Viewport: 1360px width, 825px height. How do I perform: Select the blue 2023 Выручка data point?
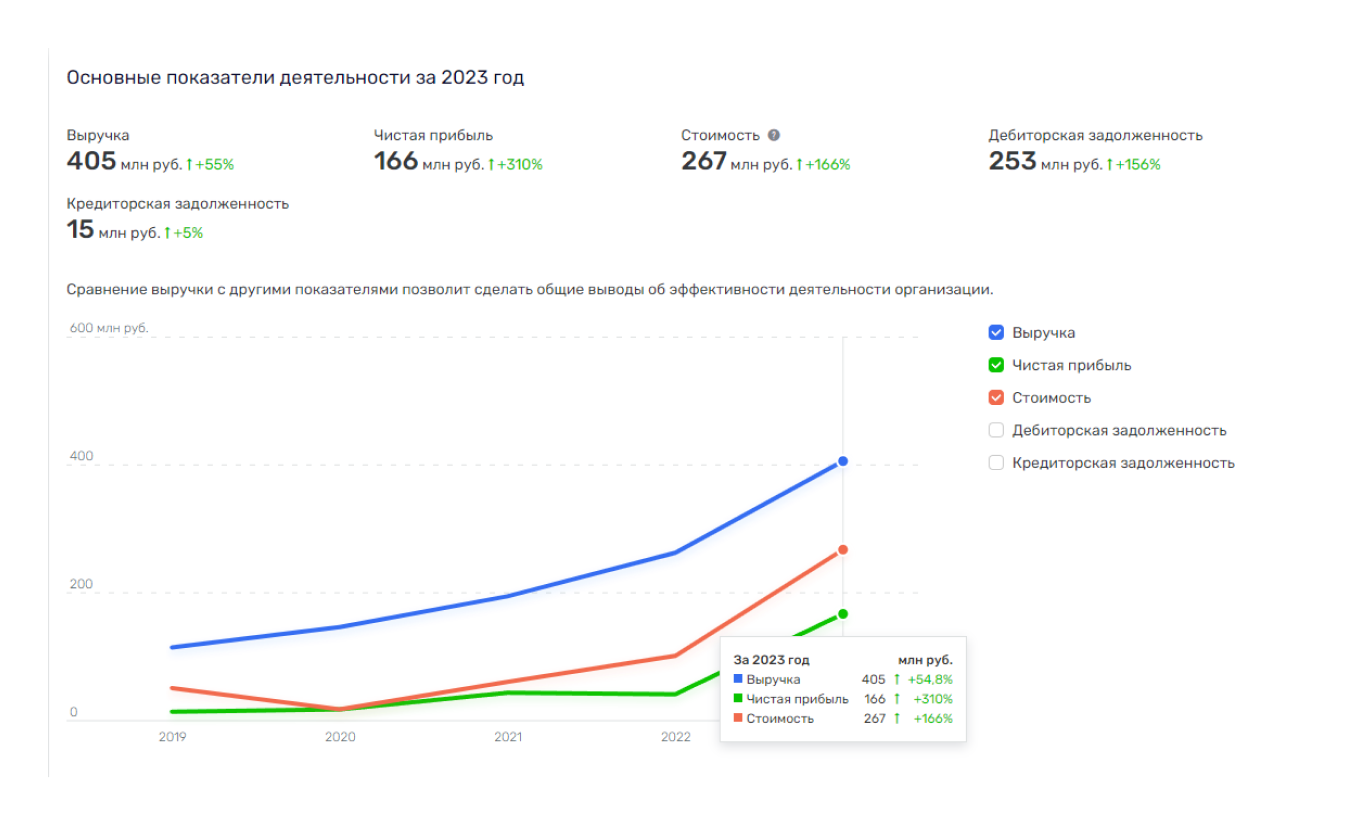click(x=843, y=461)
